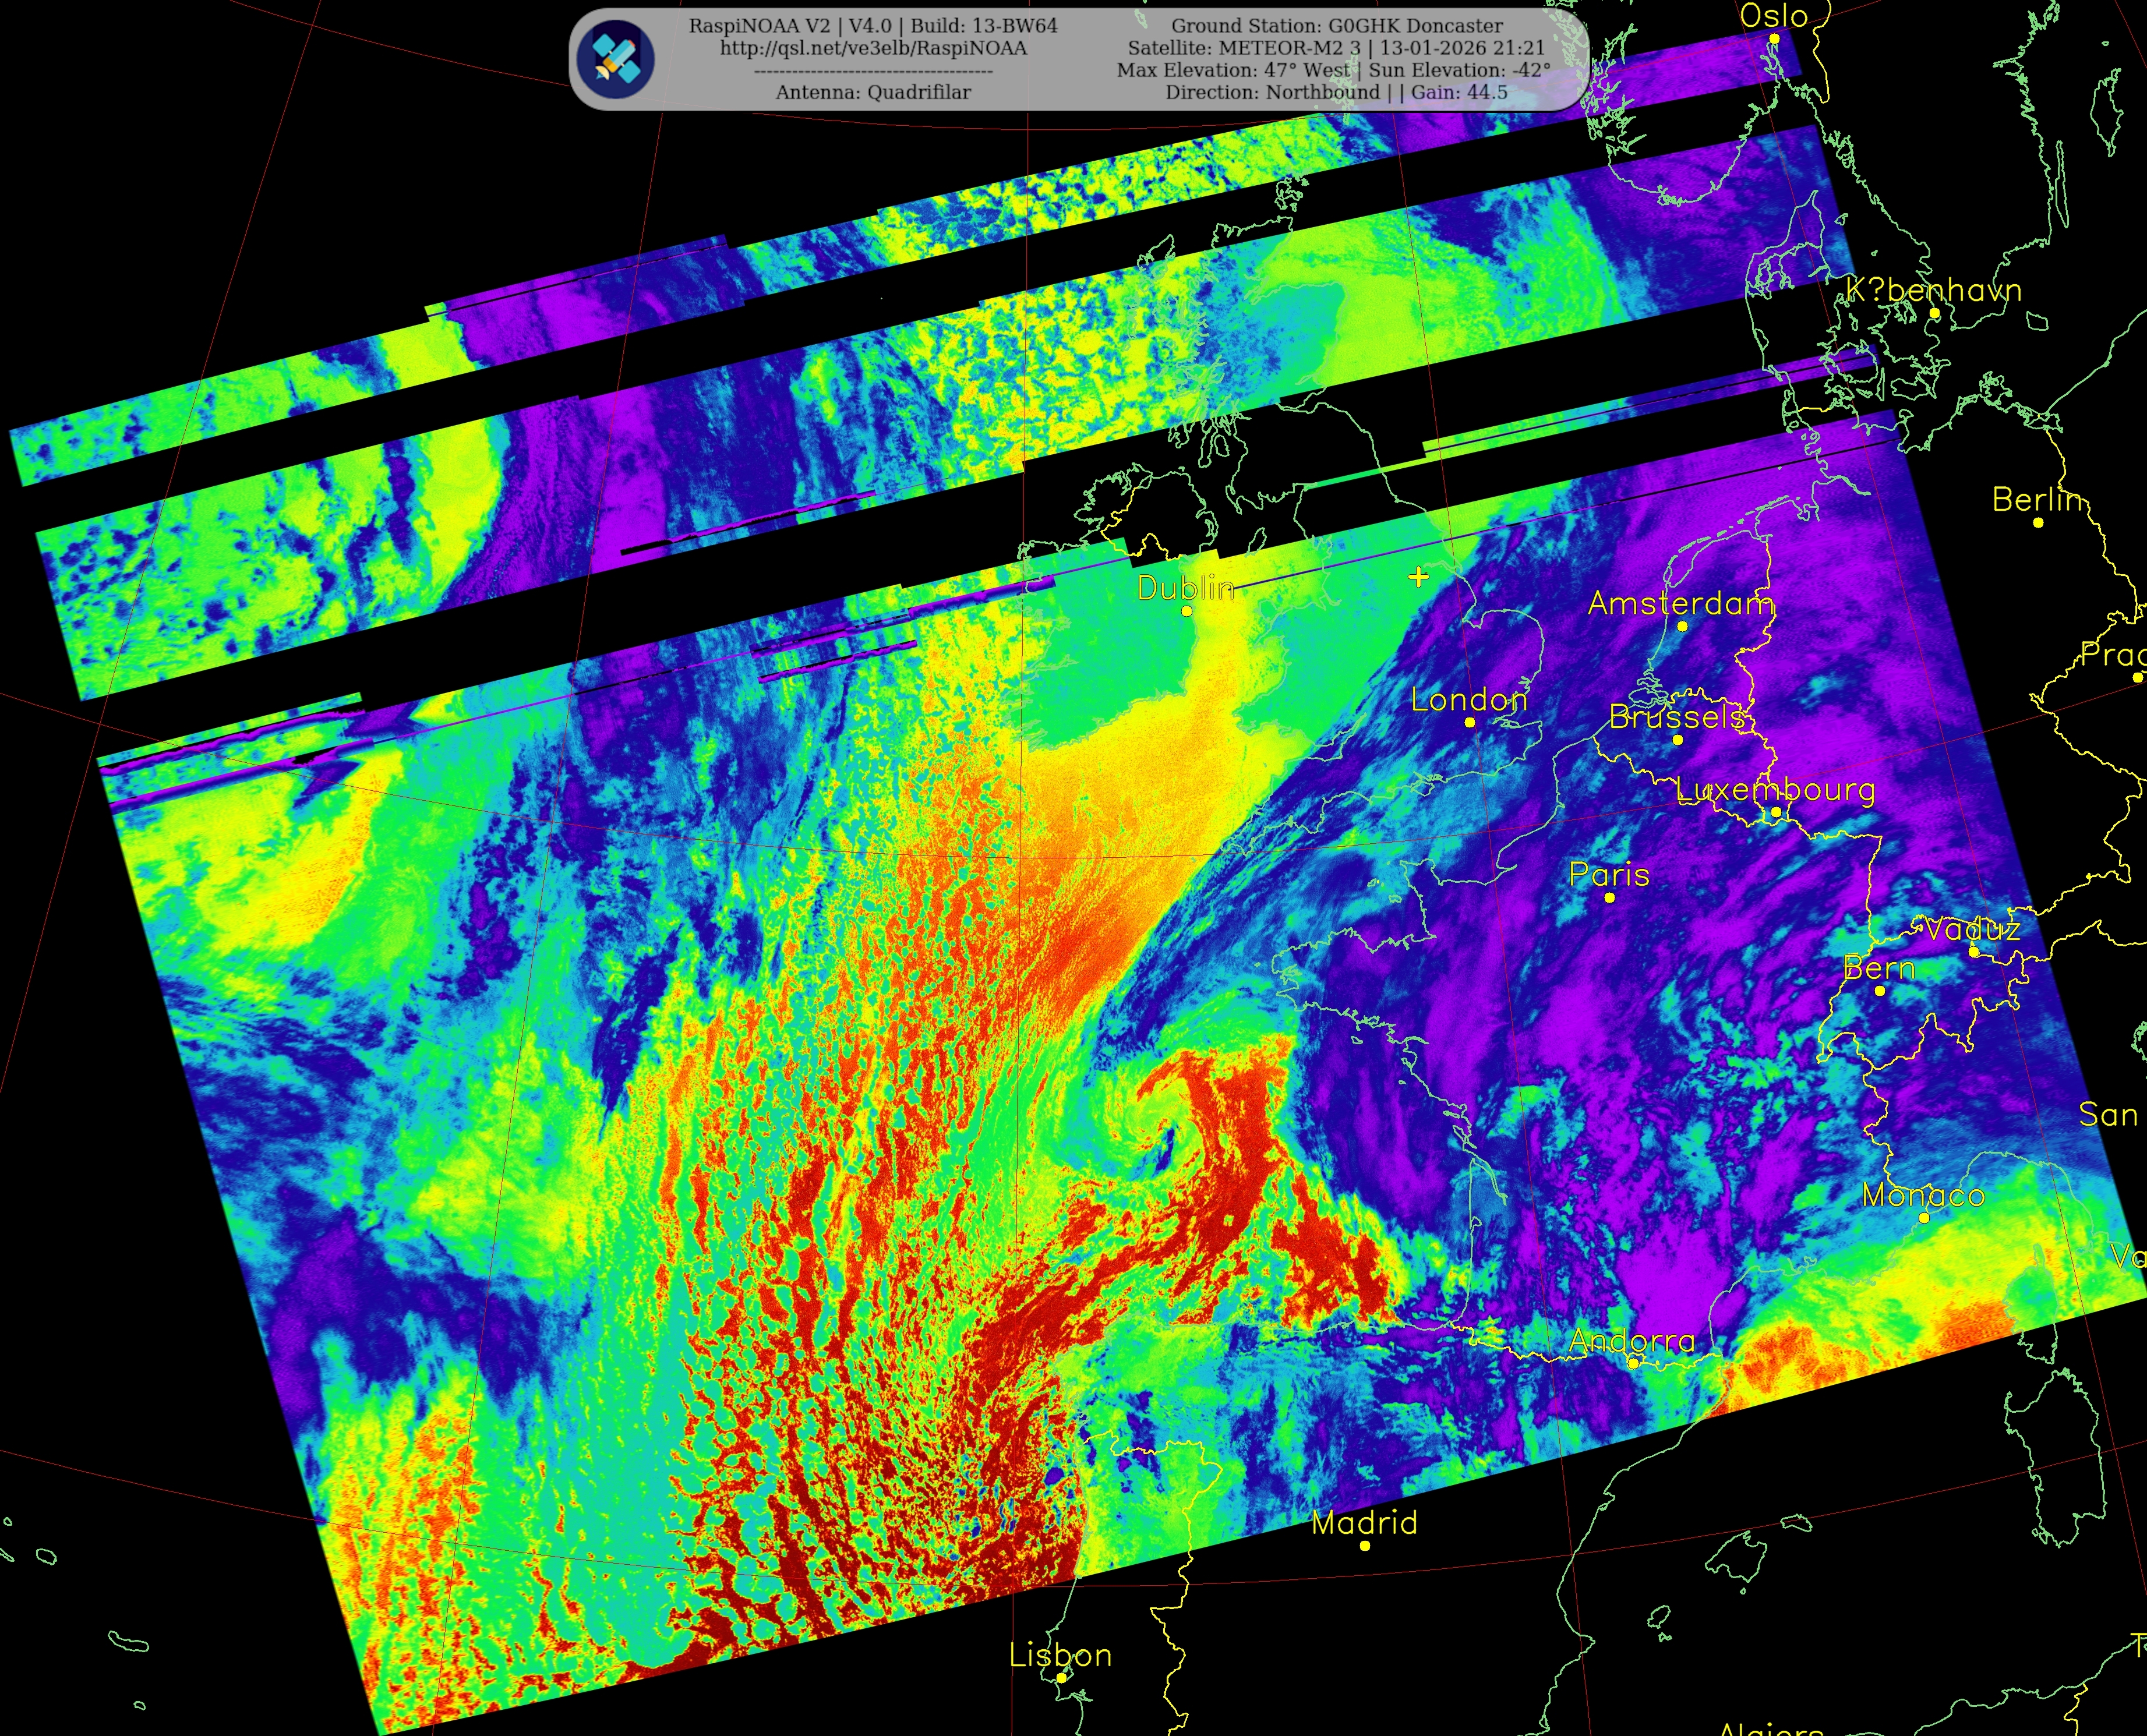2147x1736 pixels.
Task: Click the Paris city marker dot
Action: point(1609,898)
